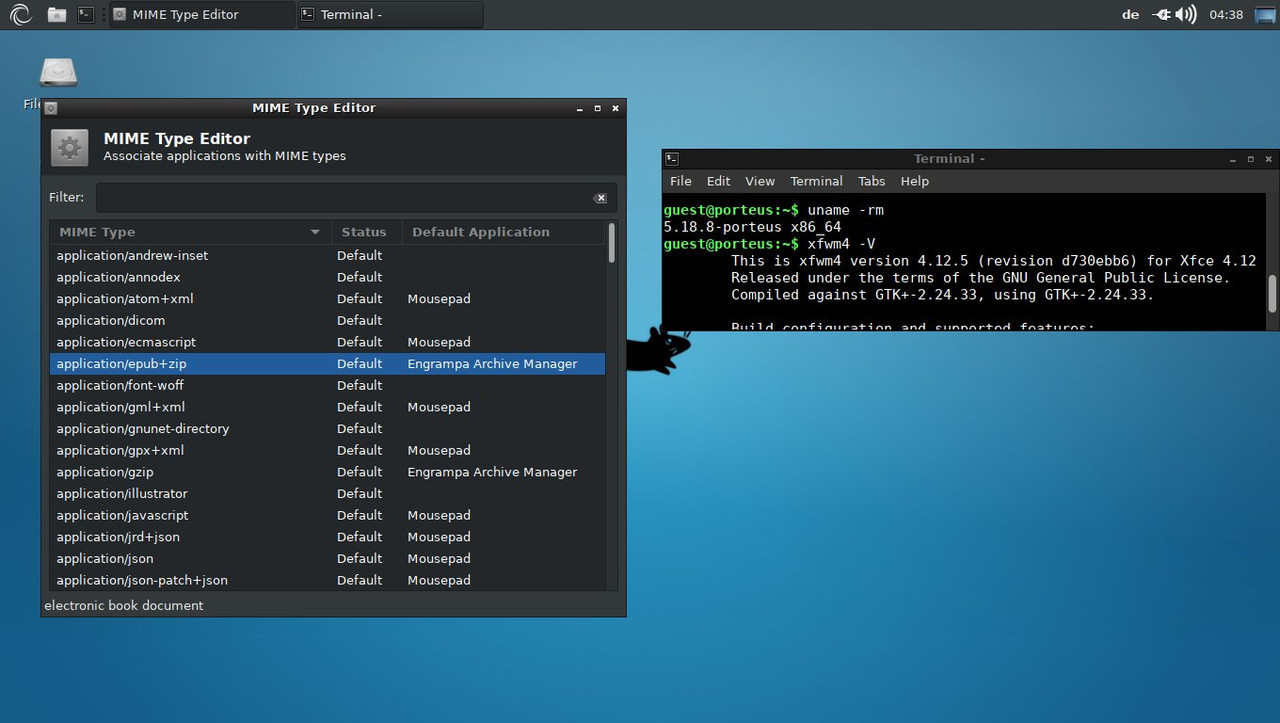Viewport: 1280px width, 723px height.
Task: Sort by the Status column header
Action: point(366,232)
